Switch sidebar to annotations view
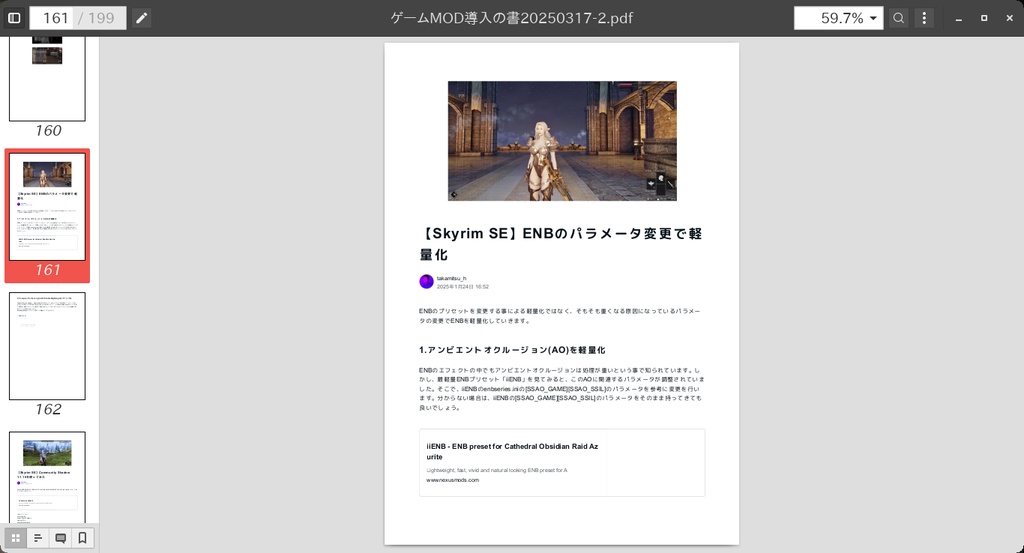 click(60, 538)
